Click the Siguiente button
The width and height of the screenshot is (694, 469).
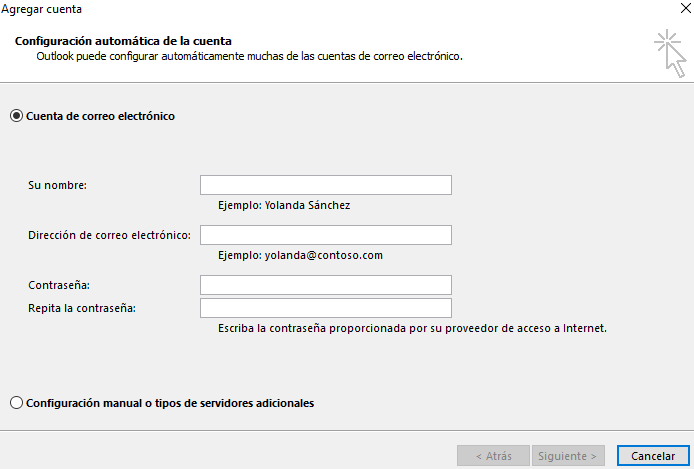(568, 456)
